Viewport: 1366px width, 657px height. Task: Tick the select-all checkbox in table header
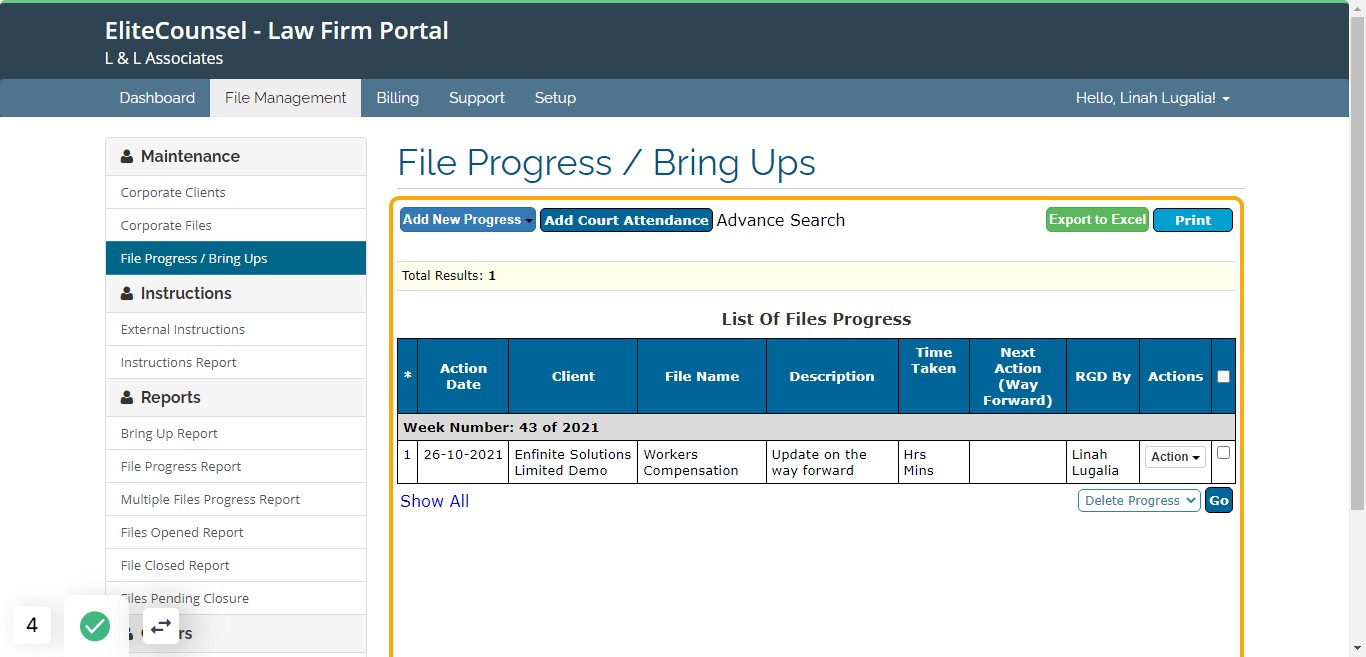(1223, 377)
